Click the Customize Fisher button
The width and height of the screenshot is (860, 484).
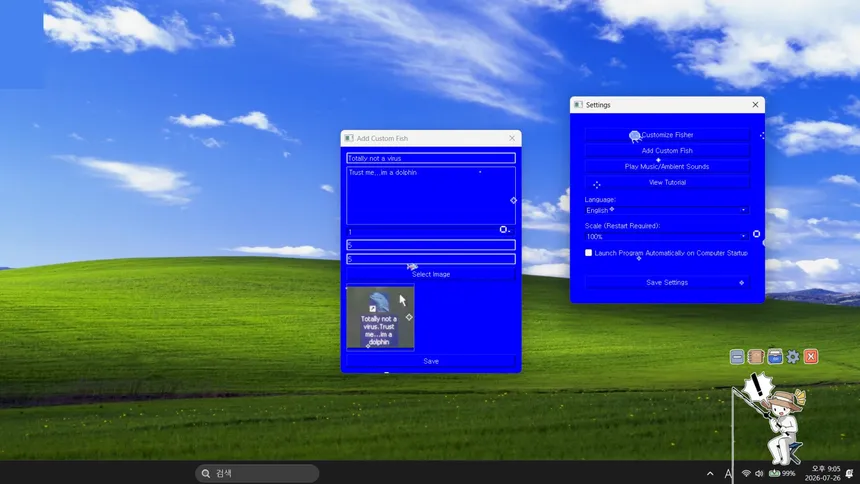tap(667, 135)
